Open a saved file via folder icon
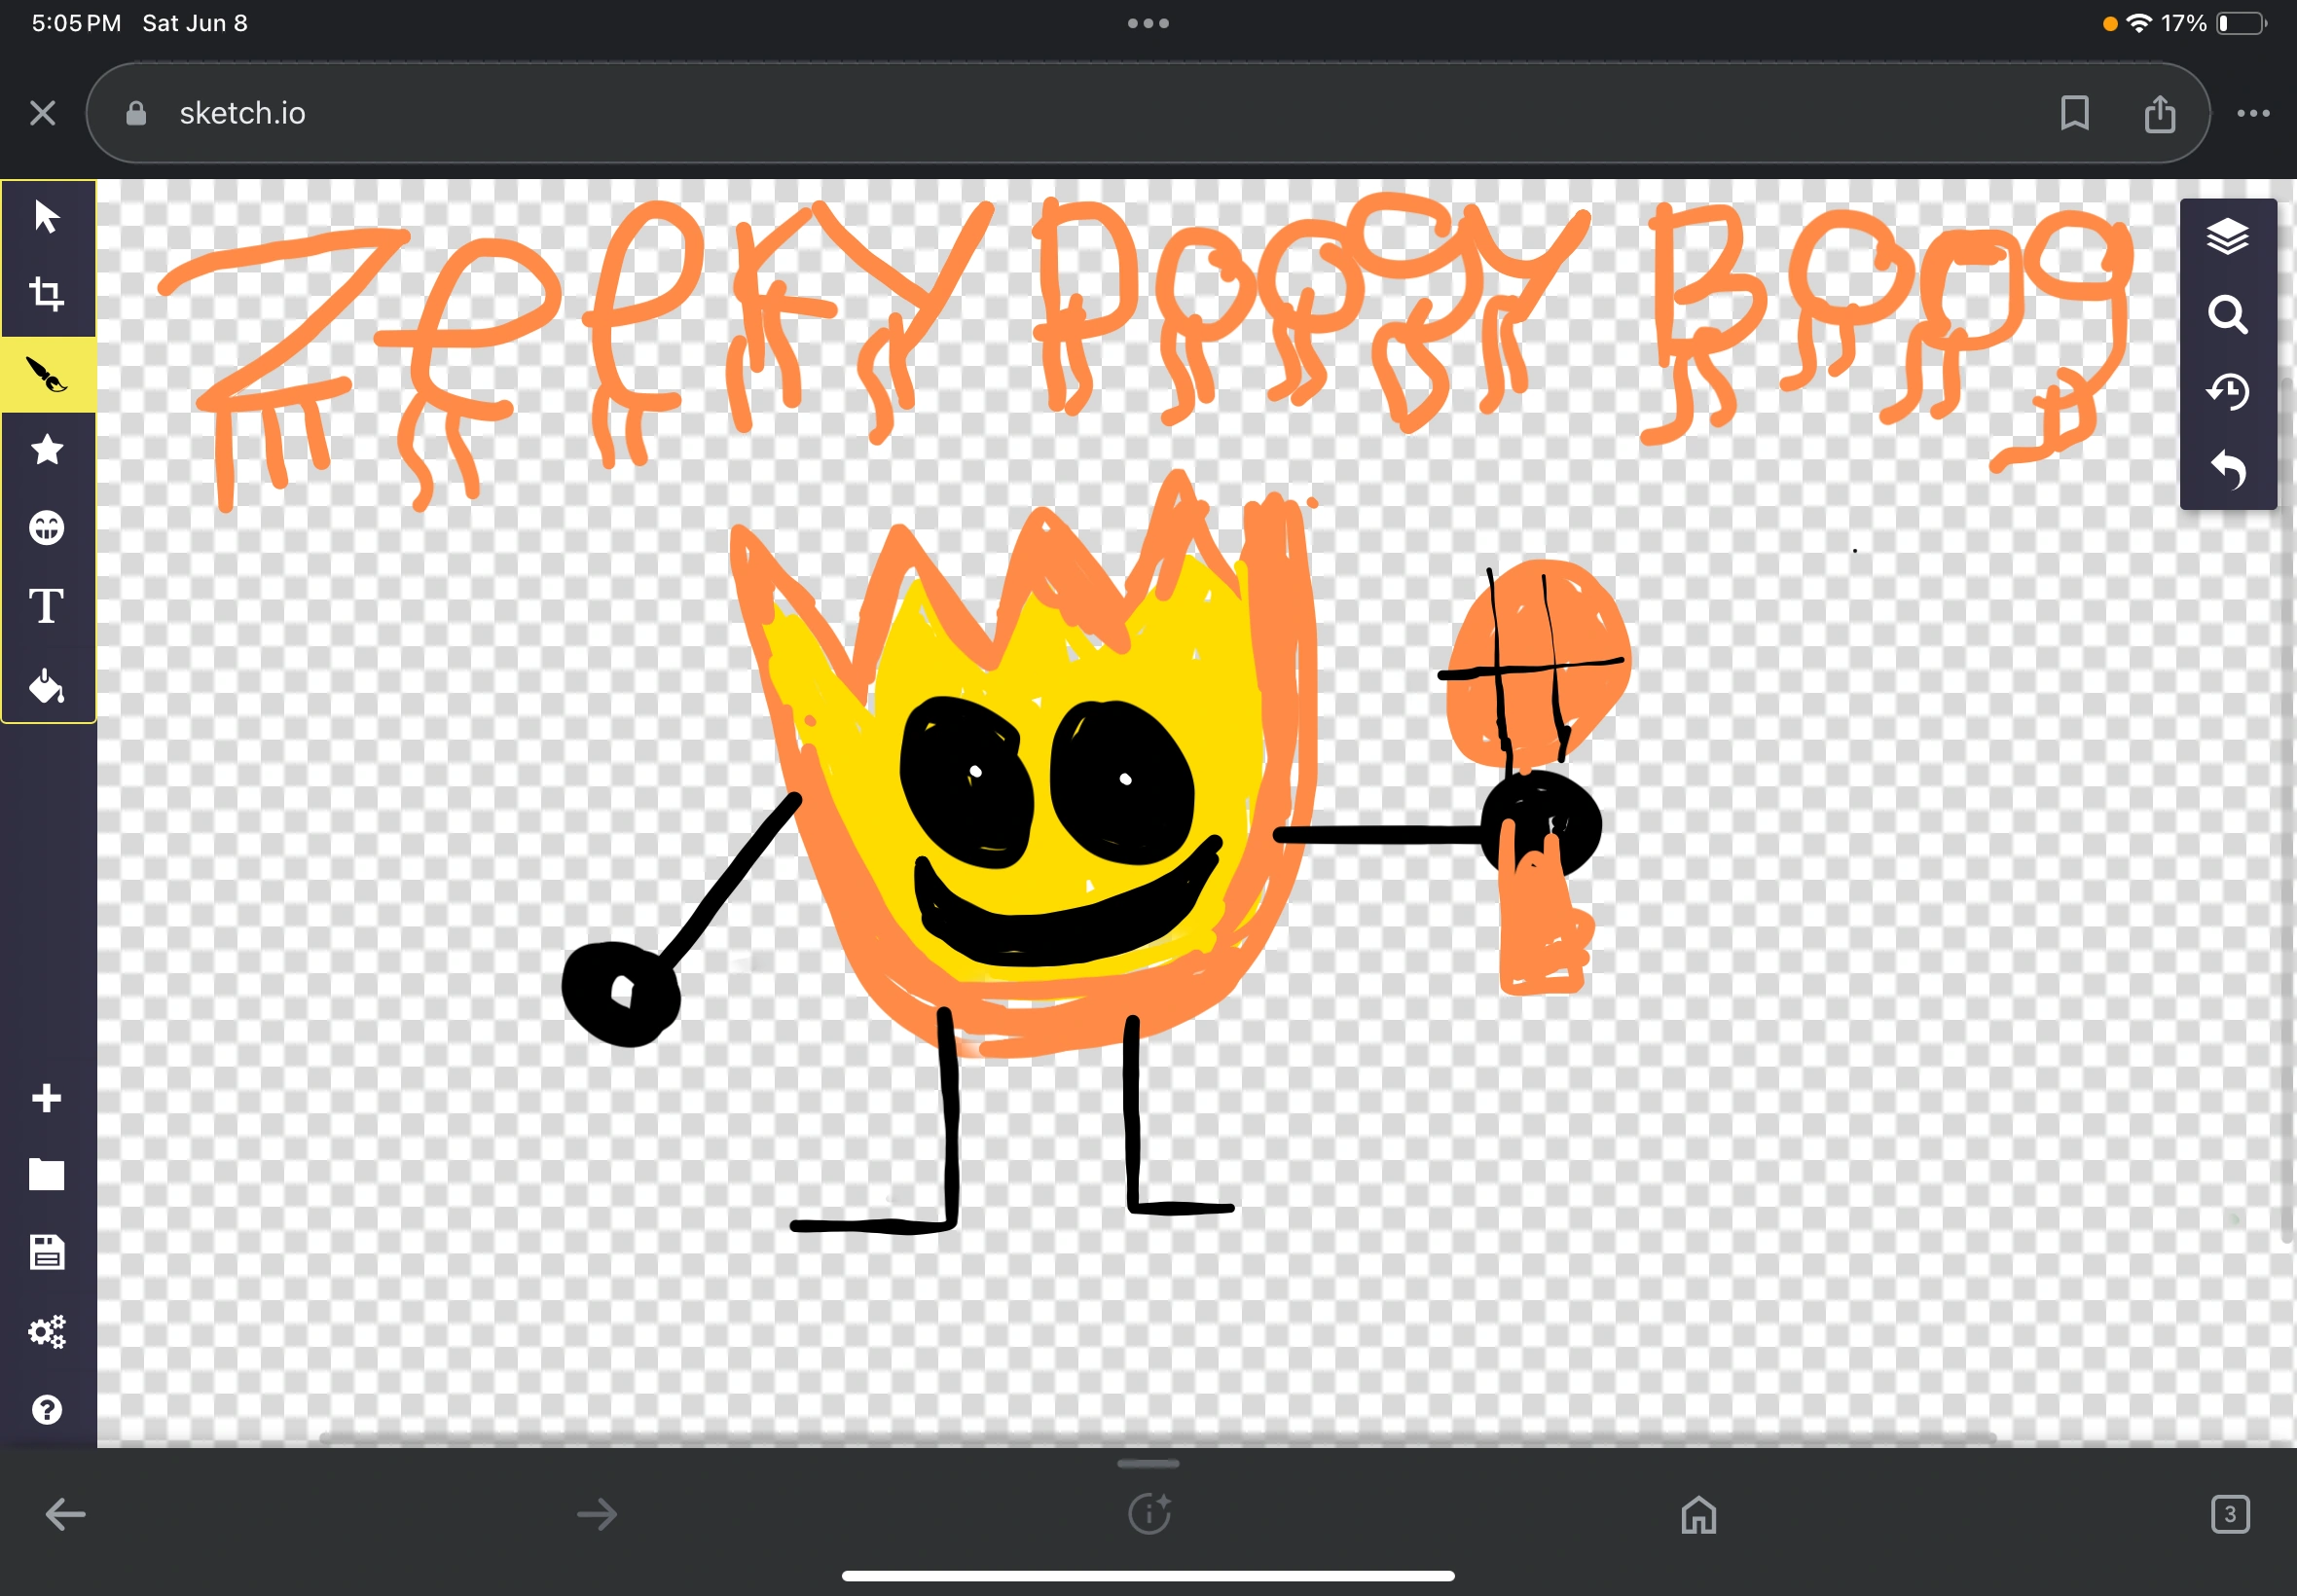 click(46, 1175)
